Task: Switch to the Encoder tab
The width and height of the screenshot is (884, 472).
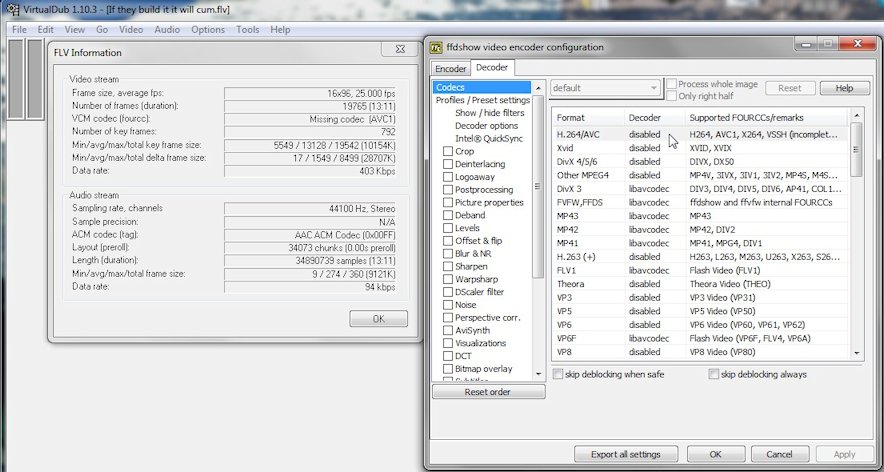Action: point(450,69)
